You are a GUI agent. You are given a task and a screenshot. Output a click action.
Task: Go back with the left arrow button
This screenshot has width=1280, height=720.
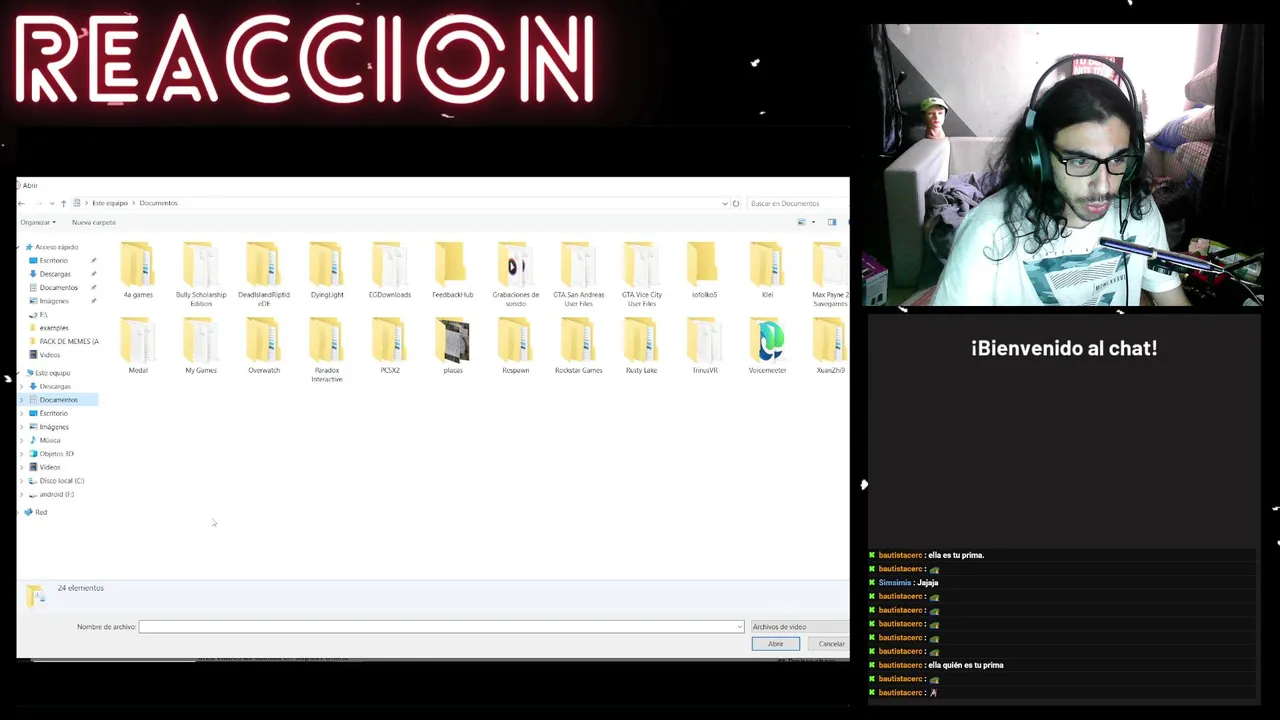[22, 203]
